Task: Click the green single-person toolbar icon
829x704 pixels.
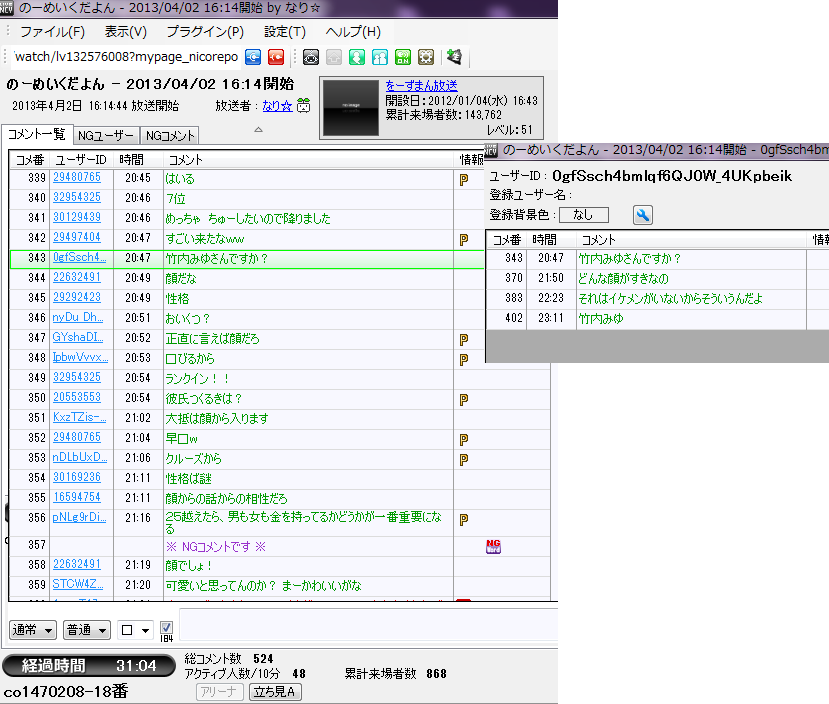Action: point(357,57)
